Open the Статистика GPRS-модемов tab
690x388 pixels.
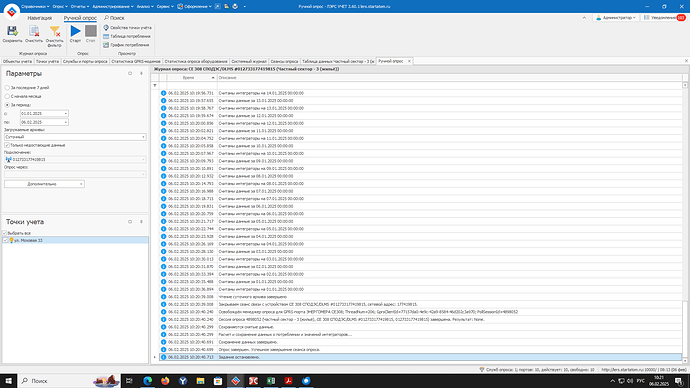[x=136, y=61]
